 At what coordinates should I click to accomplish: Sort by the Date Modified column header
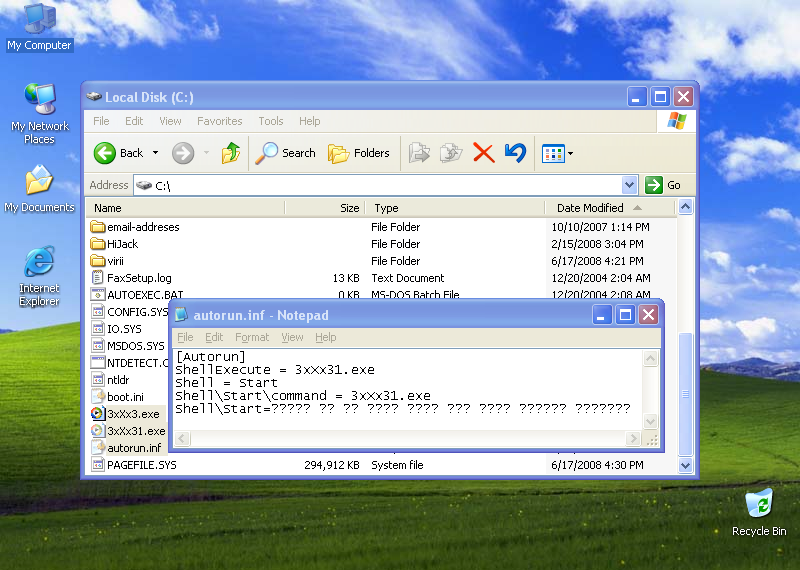611,208
